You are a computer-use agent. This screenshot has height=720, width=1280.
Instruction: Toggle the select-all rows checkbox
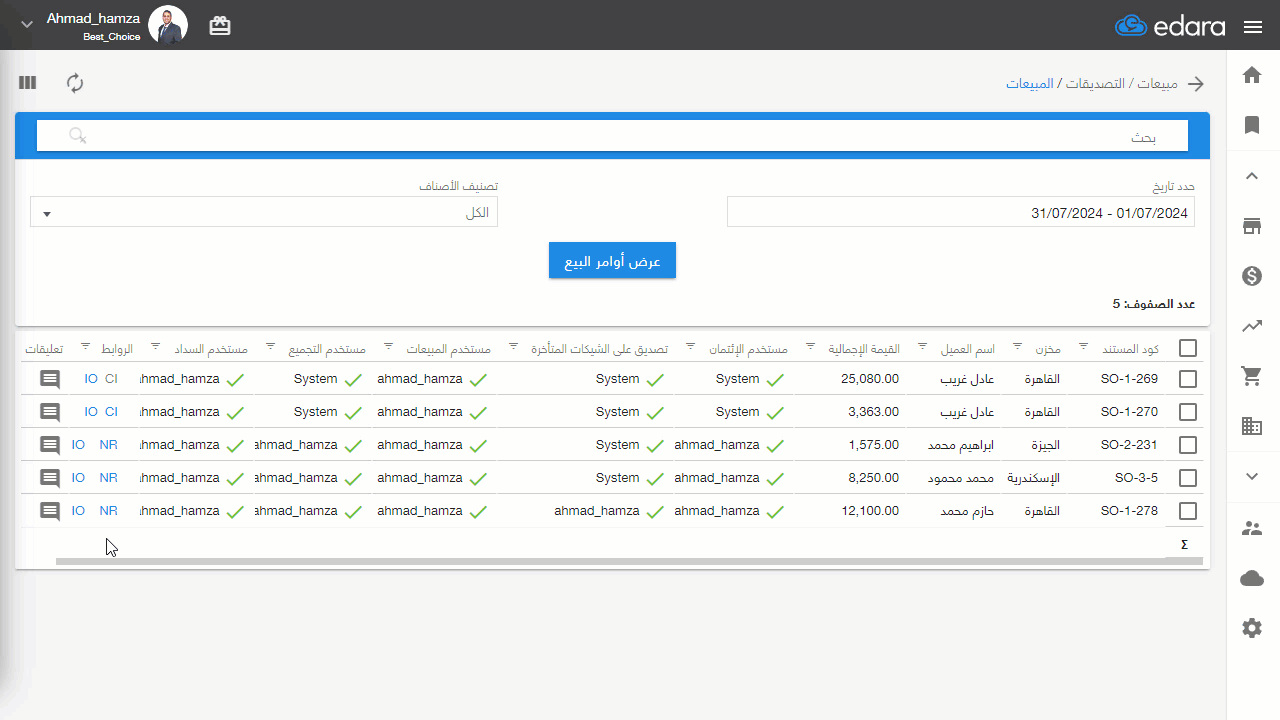point(1188,348)
